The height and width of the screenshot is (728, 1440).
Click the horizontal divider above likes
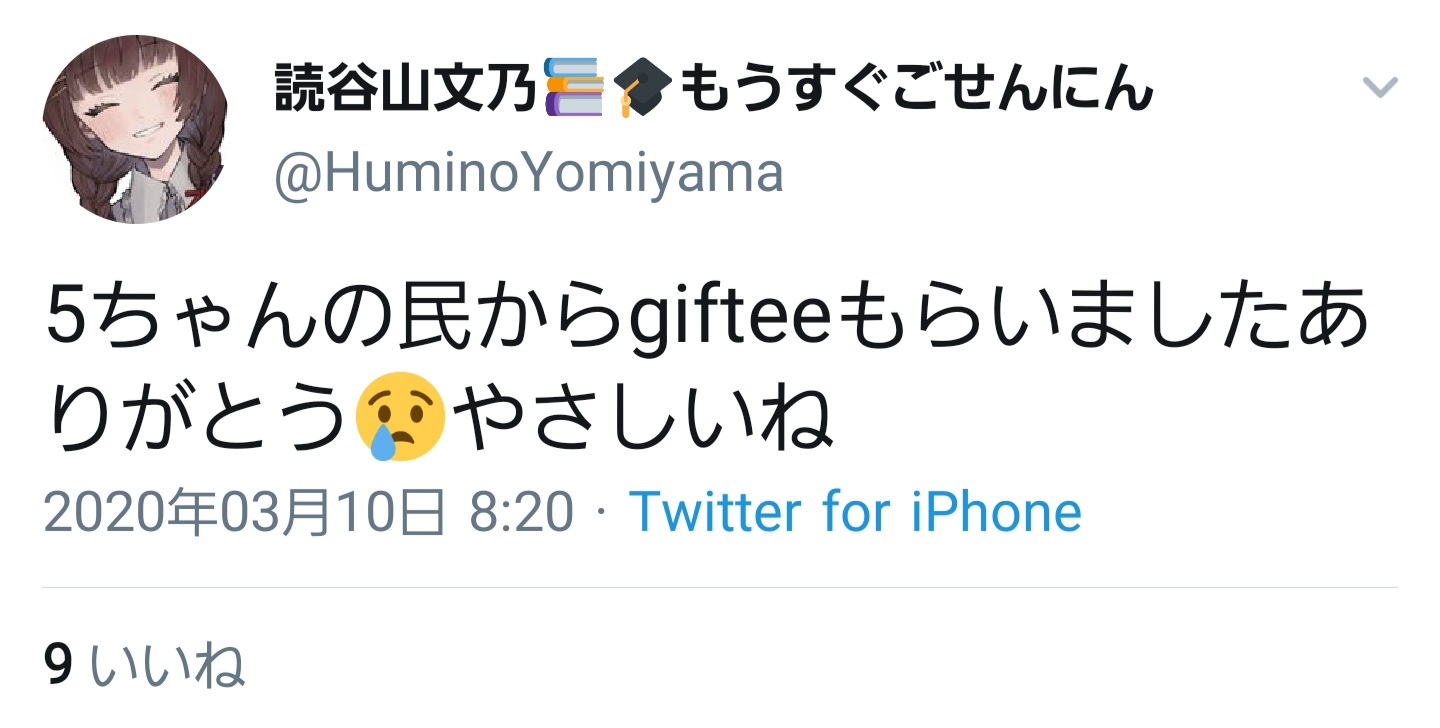[720, 588]
